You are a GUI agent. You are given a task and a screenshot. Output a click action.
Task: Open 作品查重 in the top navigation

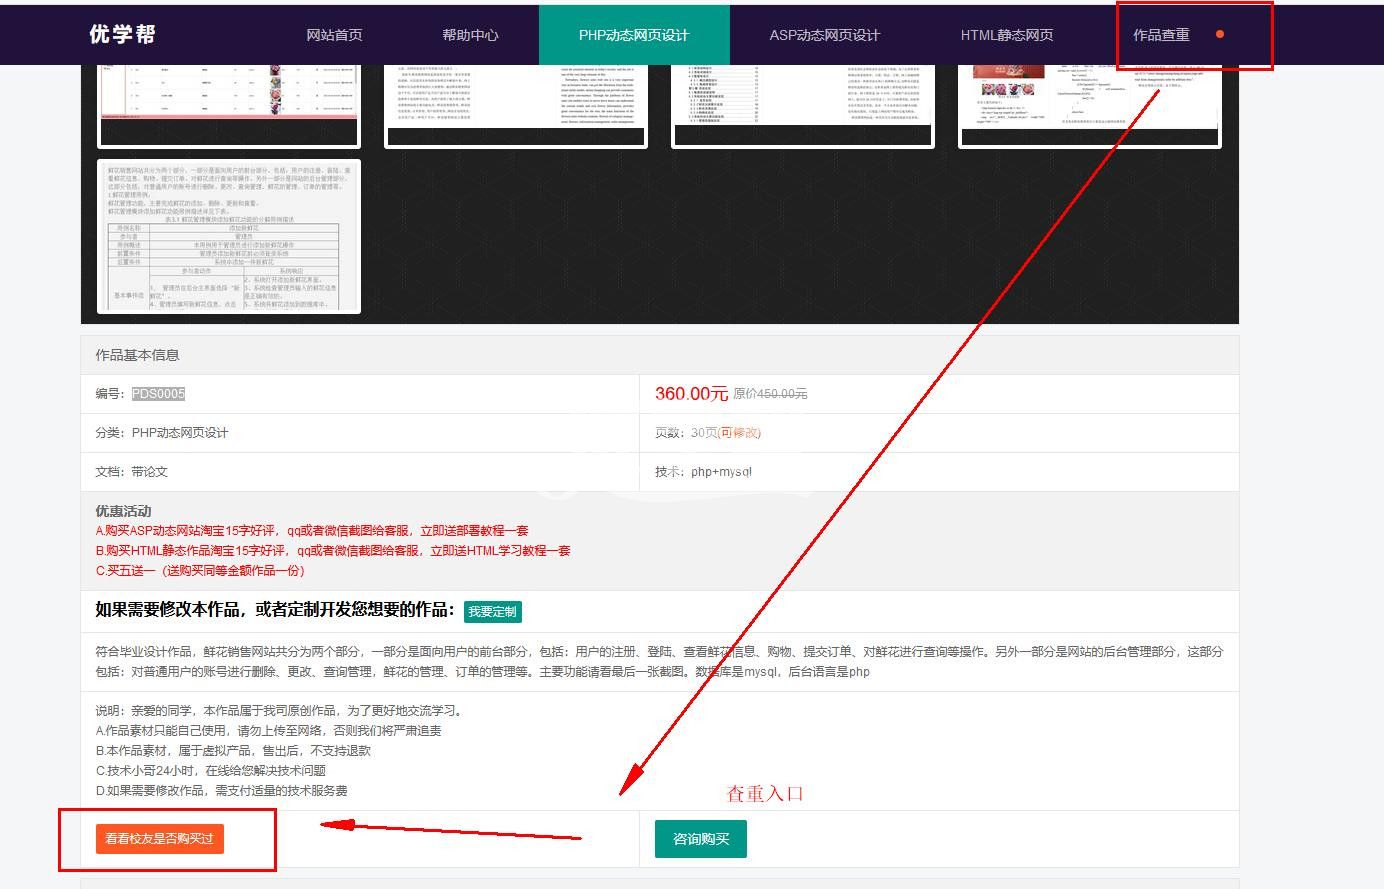click(1161, 35)
